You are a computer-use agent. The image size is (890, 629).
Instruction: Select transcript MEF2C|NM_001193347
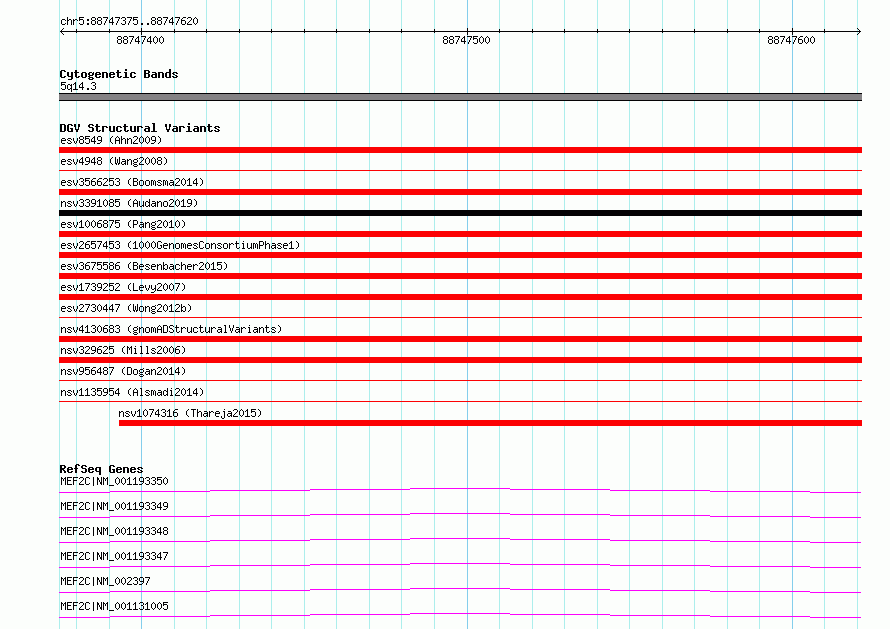click(114, 556)
